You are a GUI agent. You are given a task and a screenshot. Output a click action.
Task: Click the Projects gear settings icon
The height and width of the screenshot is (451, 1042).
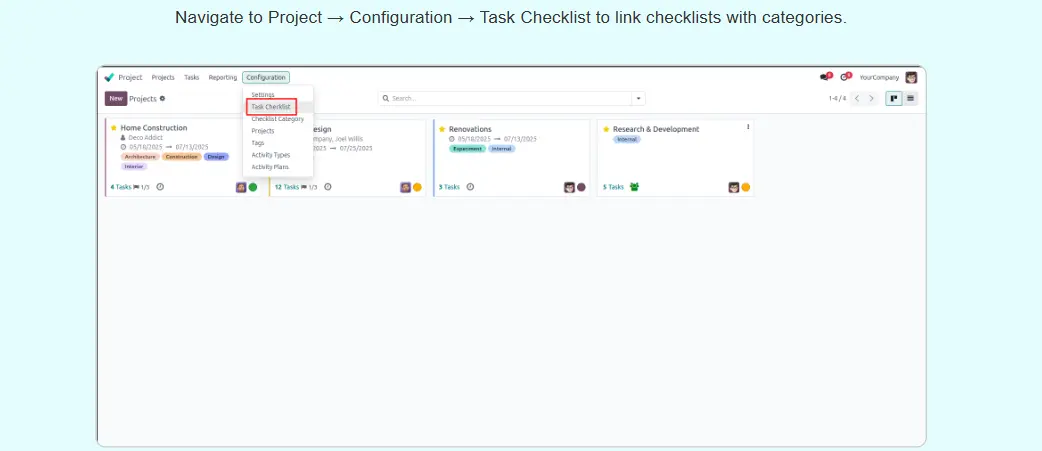[163, 98]
